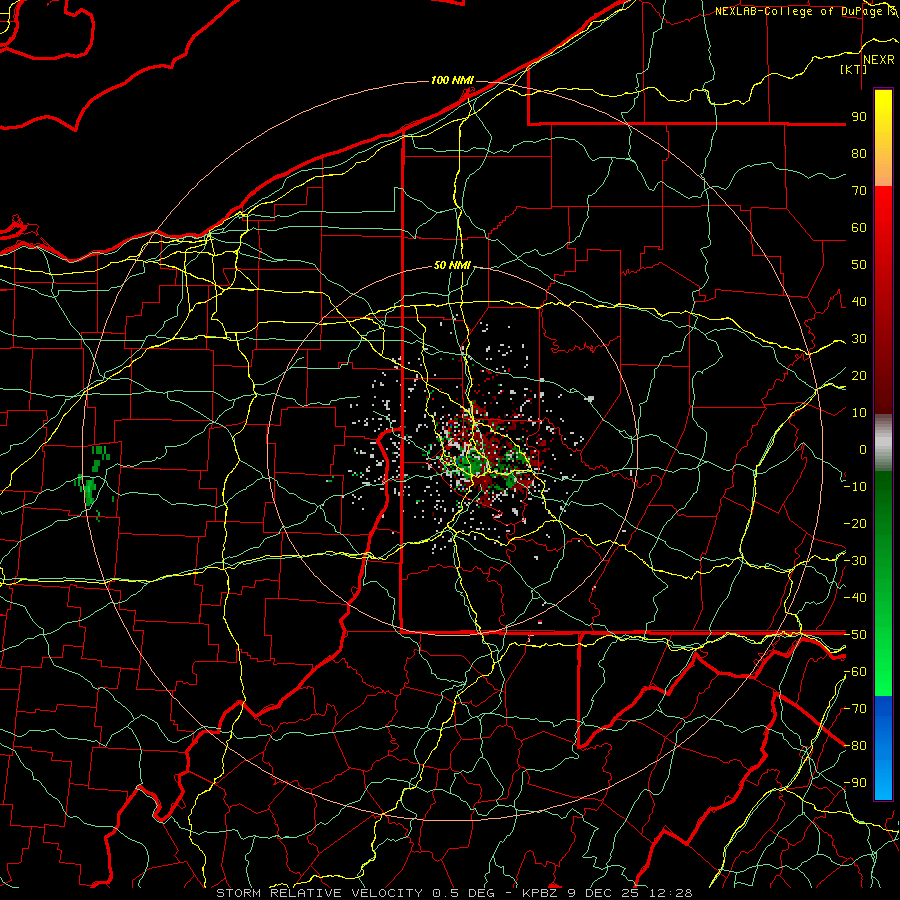Viewport: 900px width, 900px height.
Task: Click the 50 NMI range ring label
Action: pos(452,265)
